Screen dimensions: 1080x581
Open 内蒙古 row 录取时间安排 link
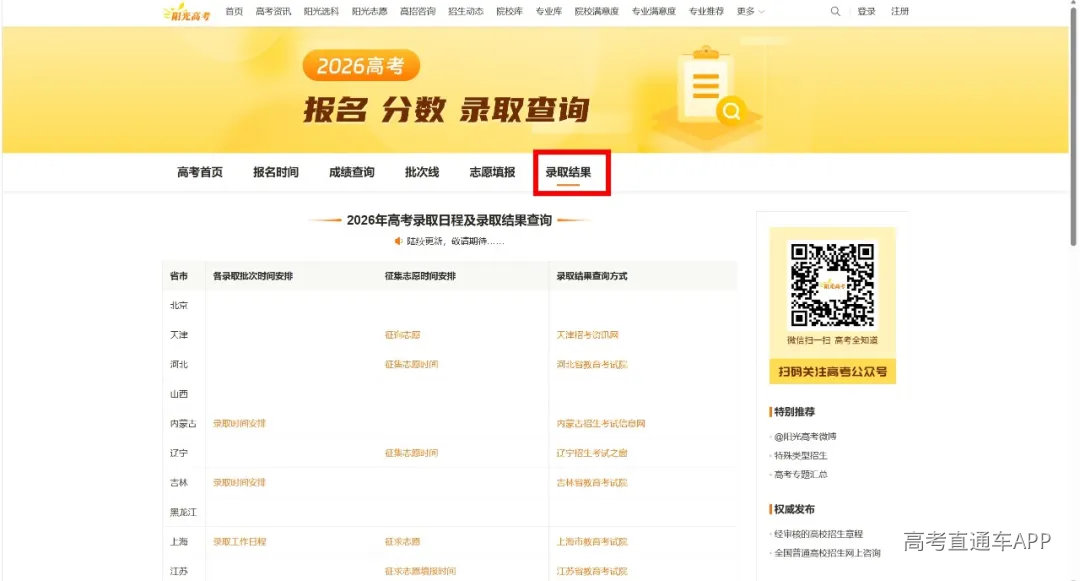(239, 424)
